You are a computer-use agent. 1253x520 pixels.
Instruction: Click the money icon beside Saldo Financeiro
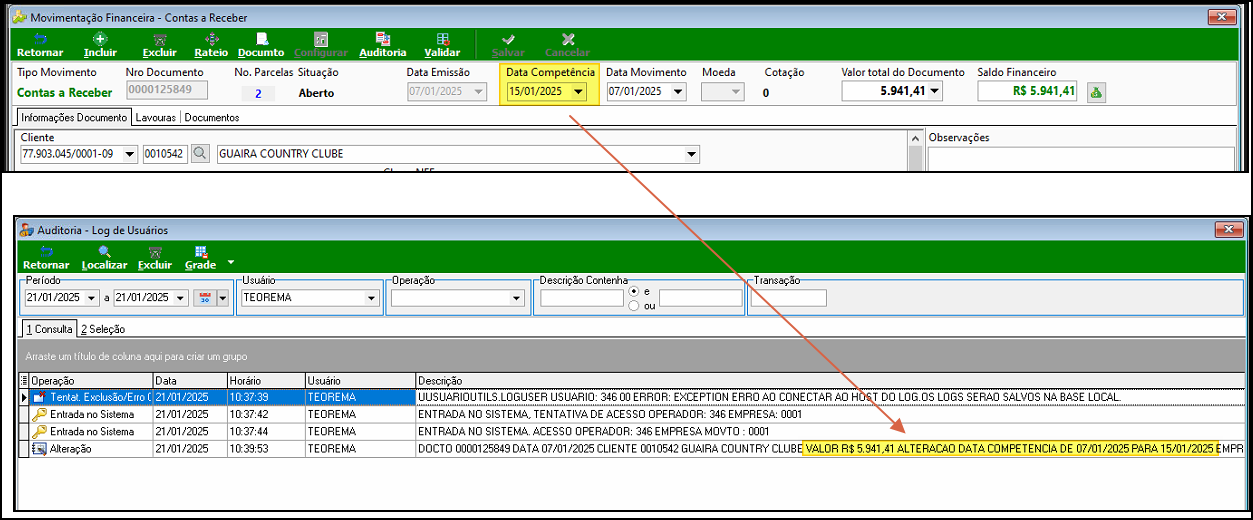coord(1096,92)
